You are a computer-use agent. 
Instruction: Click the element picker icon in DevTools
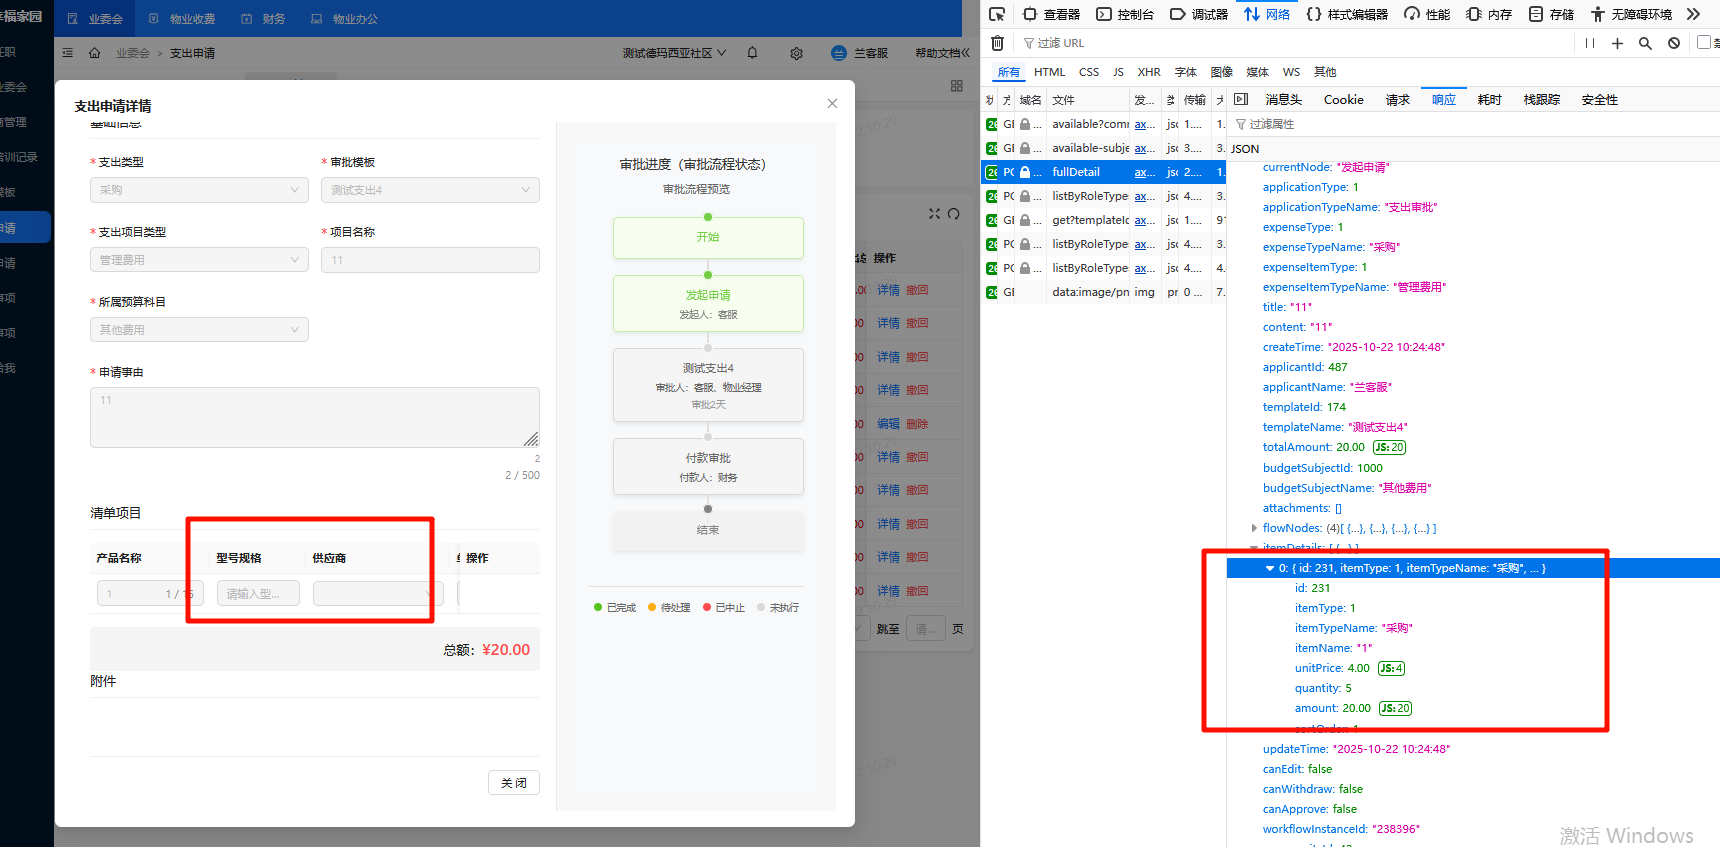997,14
